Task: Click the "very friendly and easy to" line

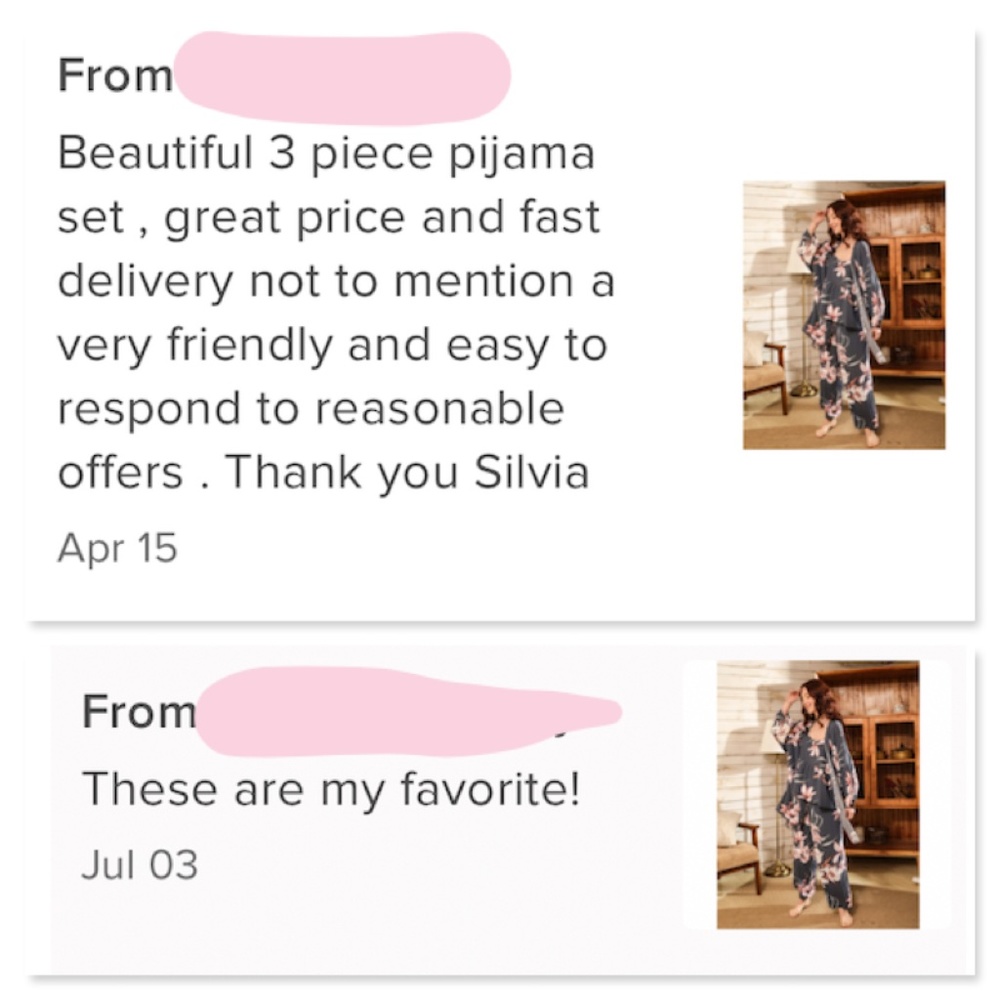Action: pyautogui.click(x=332, y=344)
